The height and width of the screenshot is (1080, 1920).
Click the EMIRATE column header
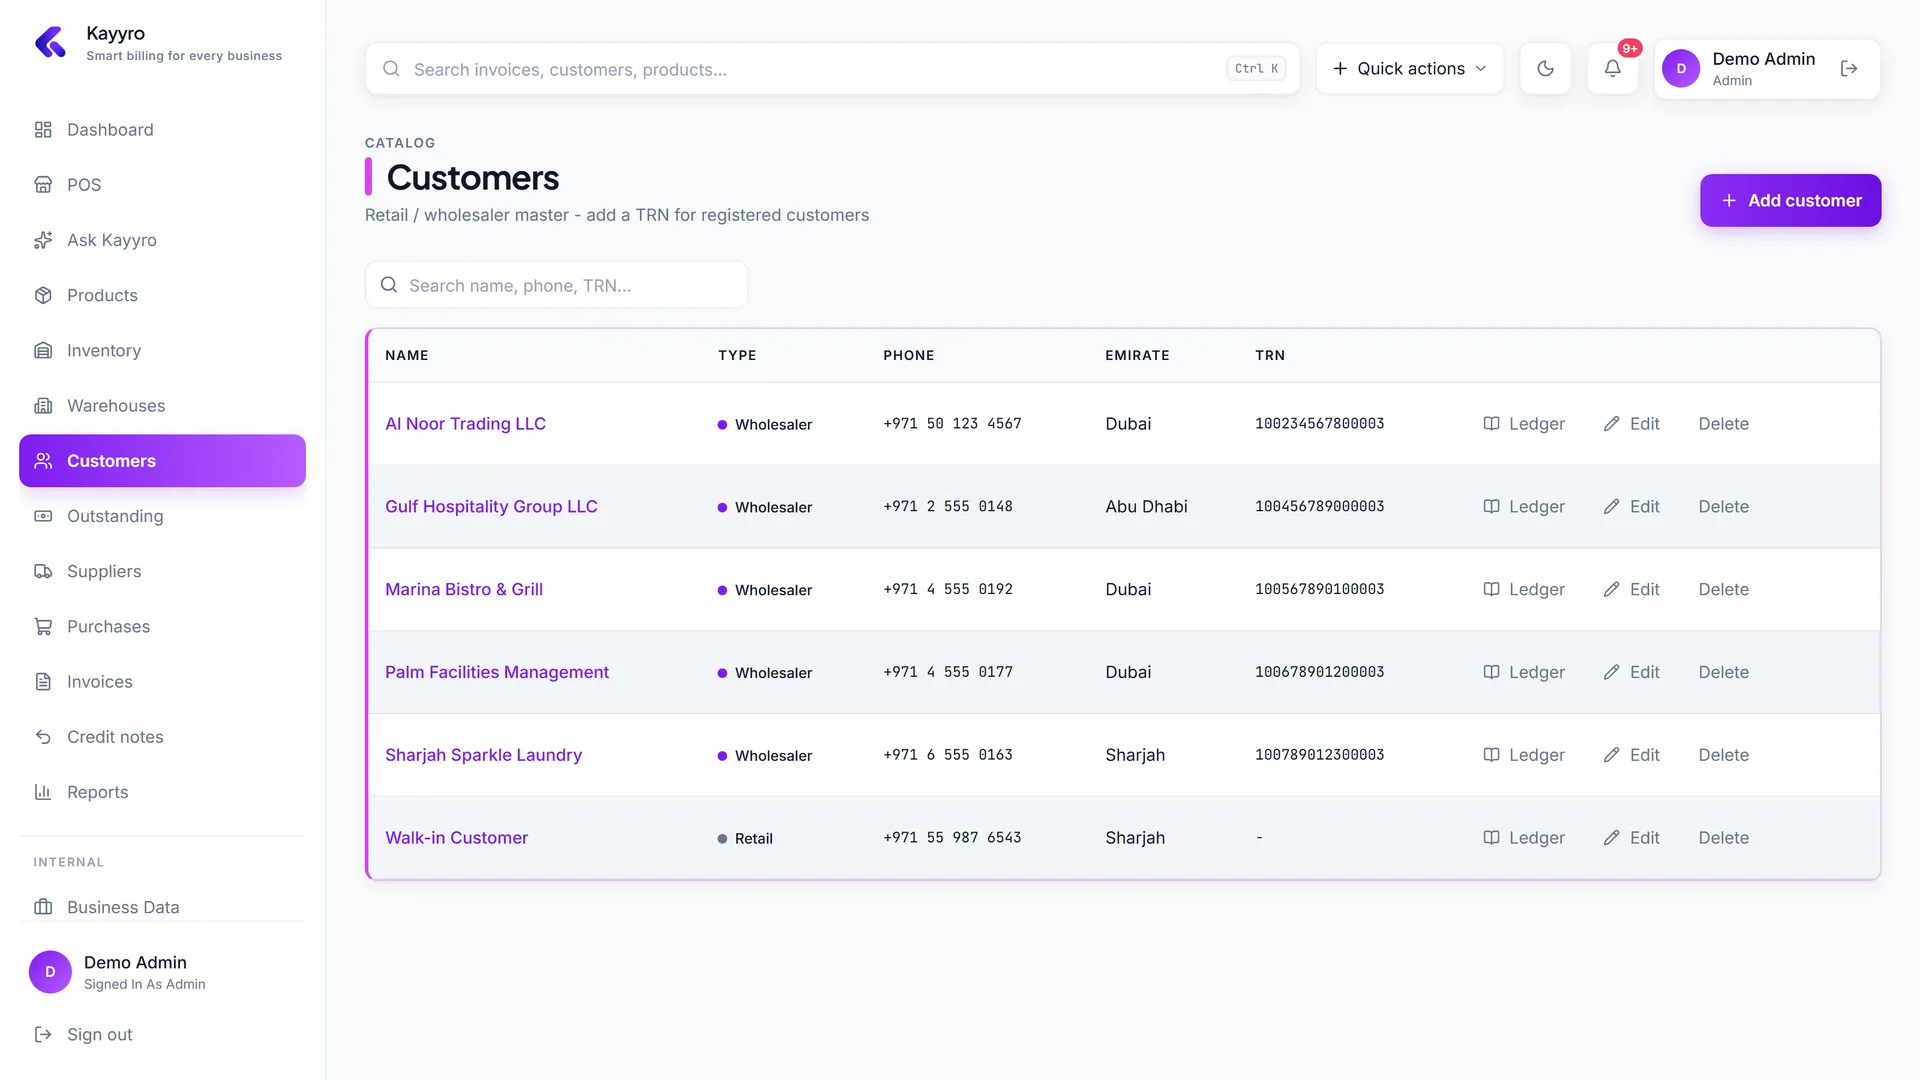pos(1137,356)
